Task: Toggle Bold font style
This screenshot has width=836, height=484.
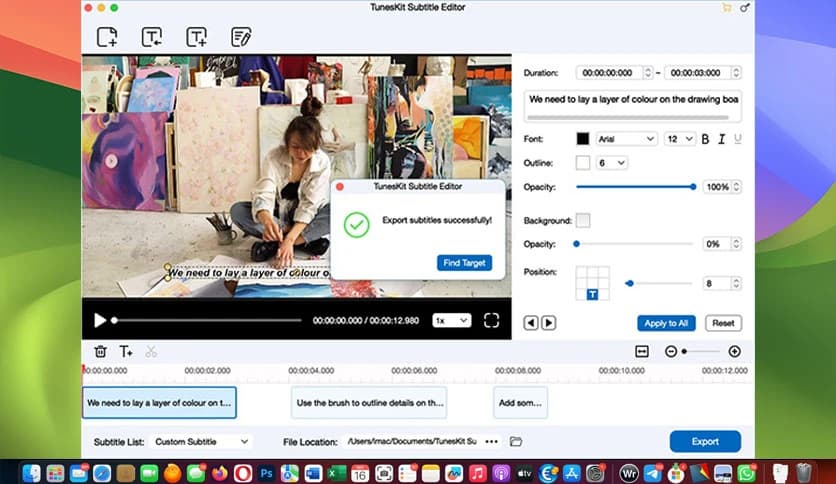Action: point(705,139)
